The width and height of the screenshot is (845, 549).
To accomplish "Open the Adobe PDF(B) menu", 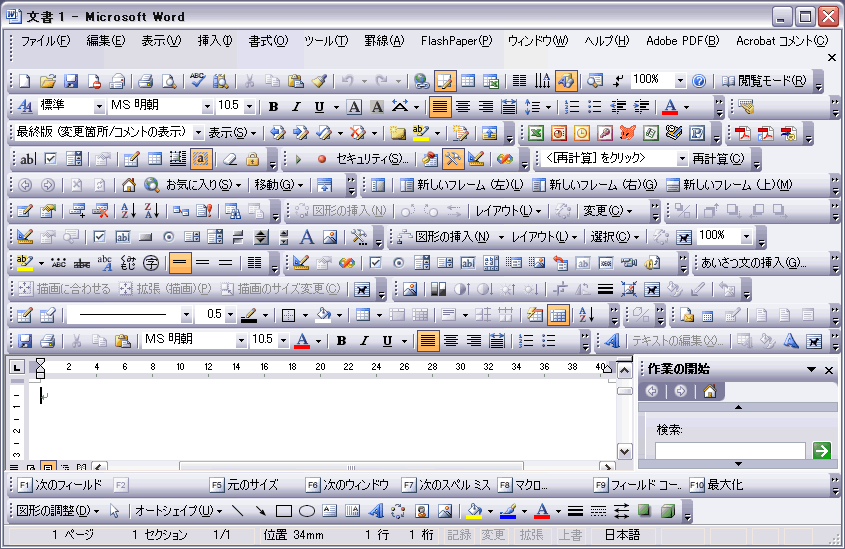I will (682, 41).
